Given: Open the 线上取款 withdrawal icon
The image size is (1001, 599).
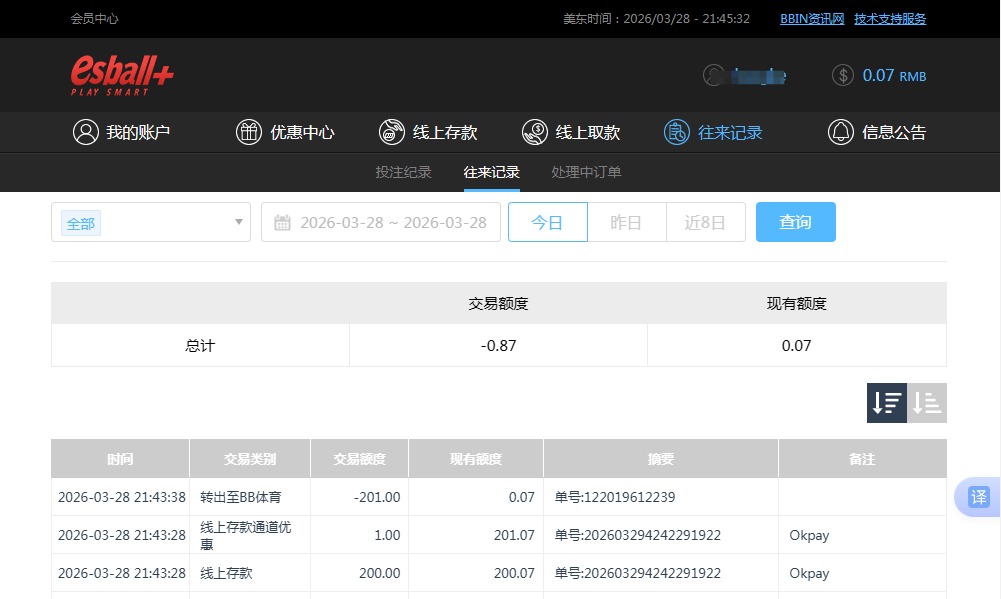Looking at the screenshot, I should [x=535, y=131].
